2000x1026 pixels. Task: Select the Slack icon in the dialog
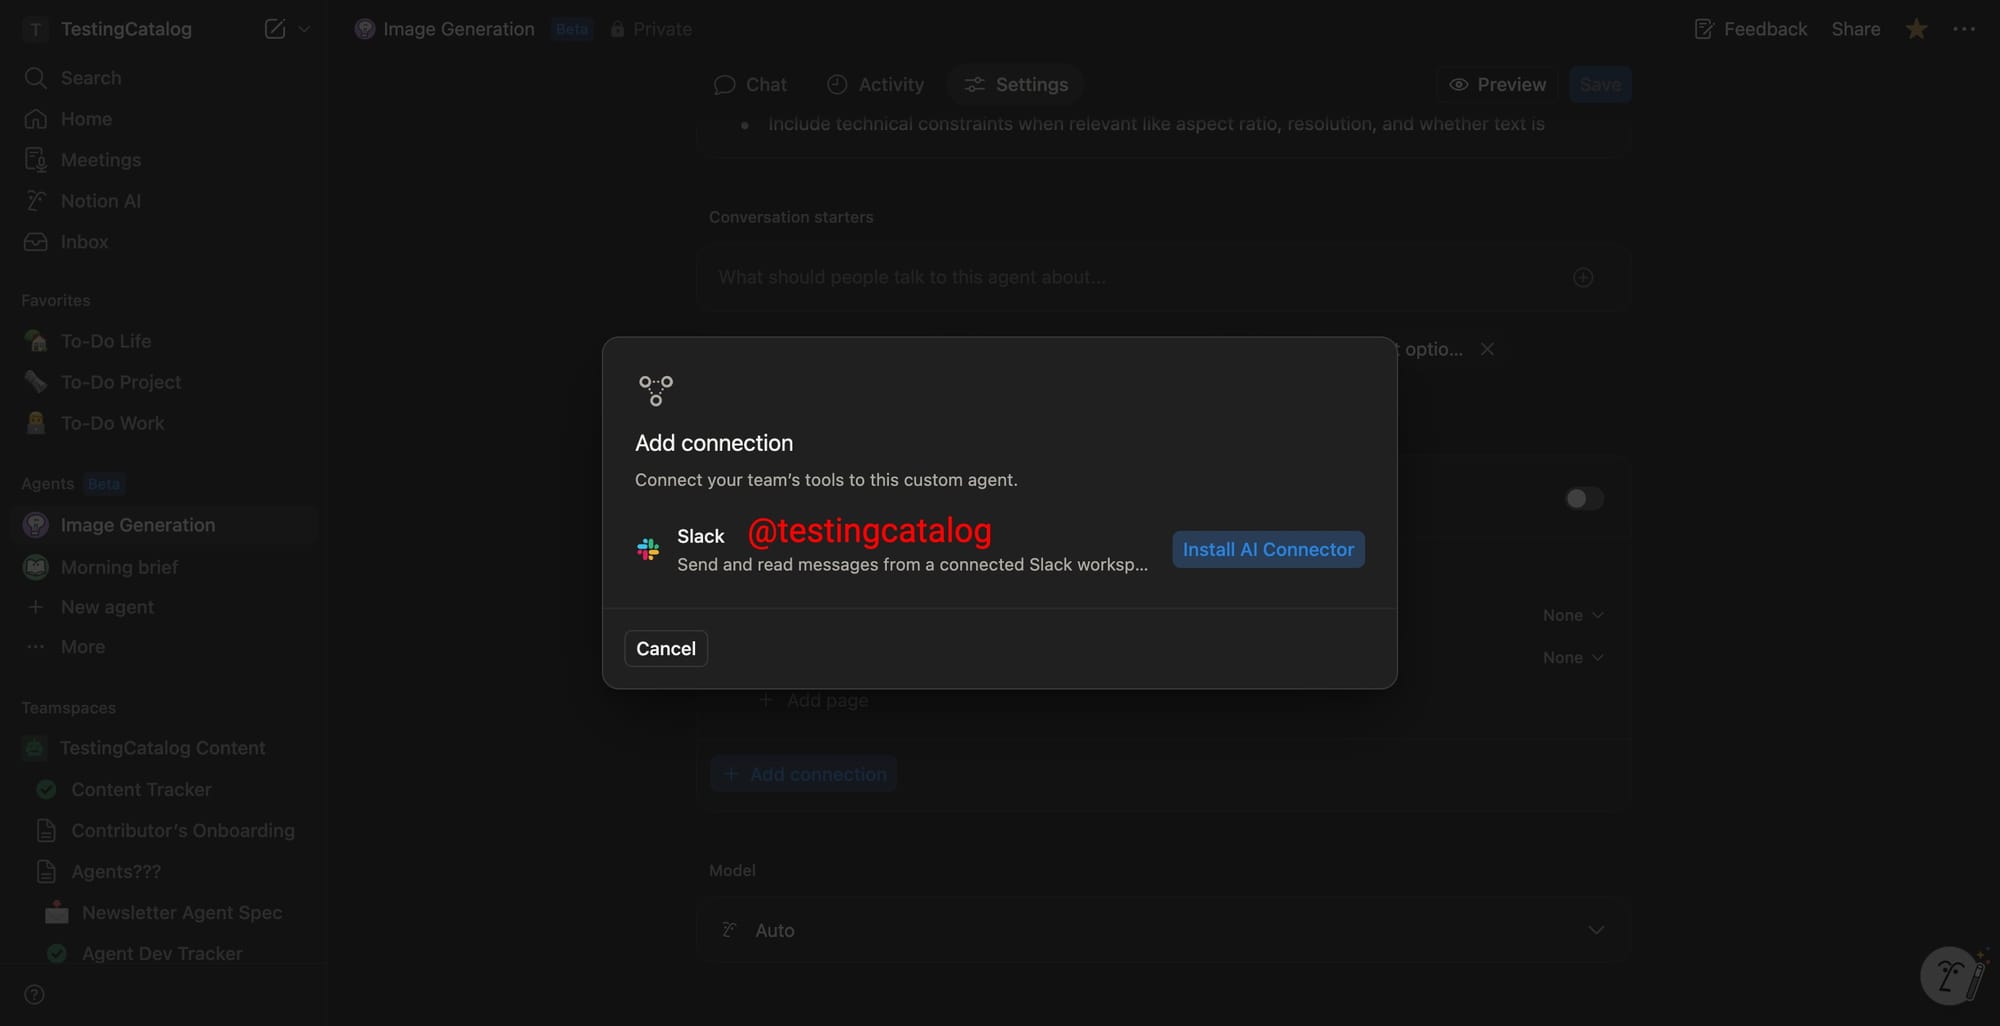click(647, 549)
